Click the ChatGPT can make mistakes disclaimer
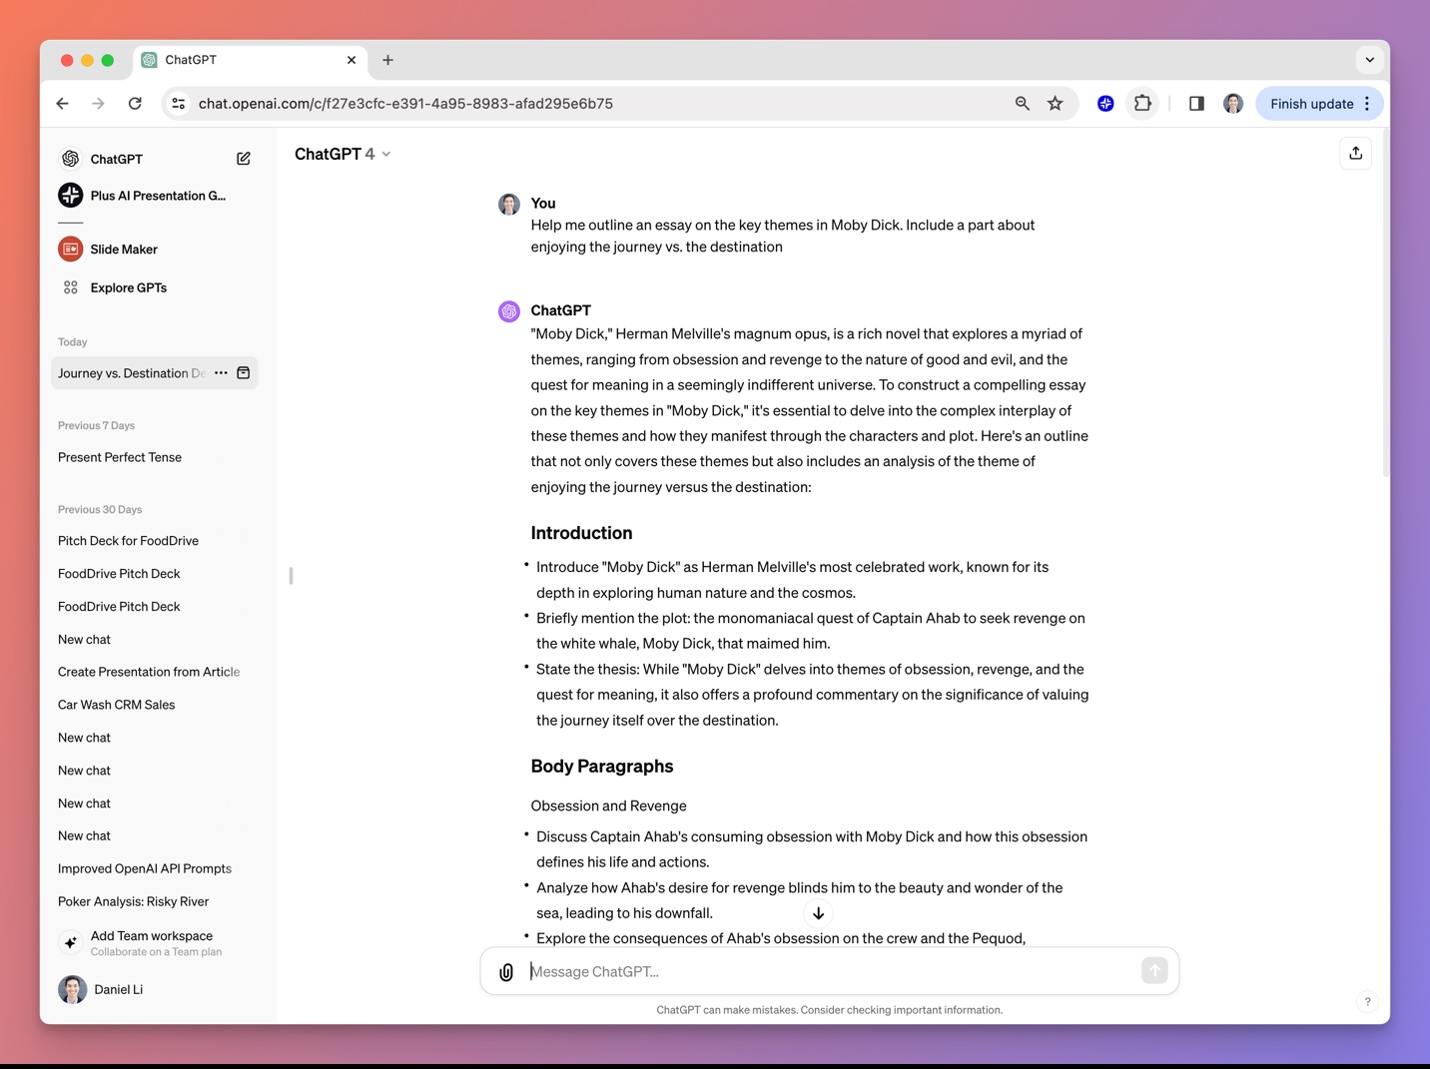Screen dimensions: 1430x1069 (829, 1010)
